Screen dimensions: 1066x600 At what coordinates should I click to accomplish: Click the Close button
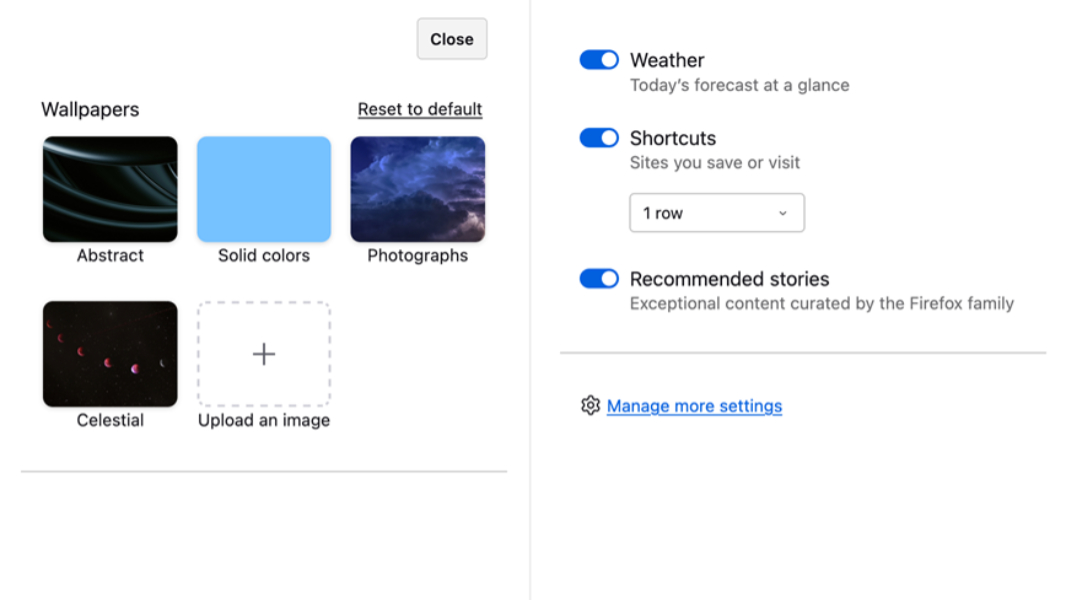[x=451, y=39]
